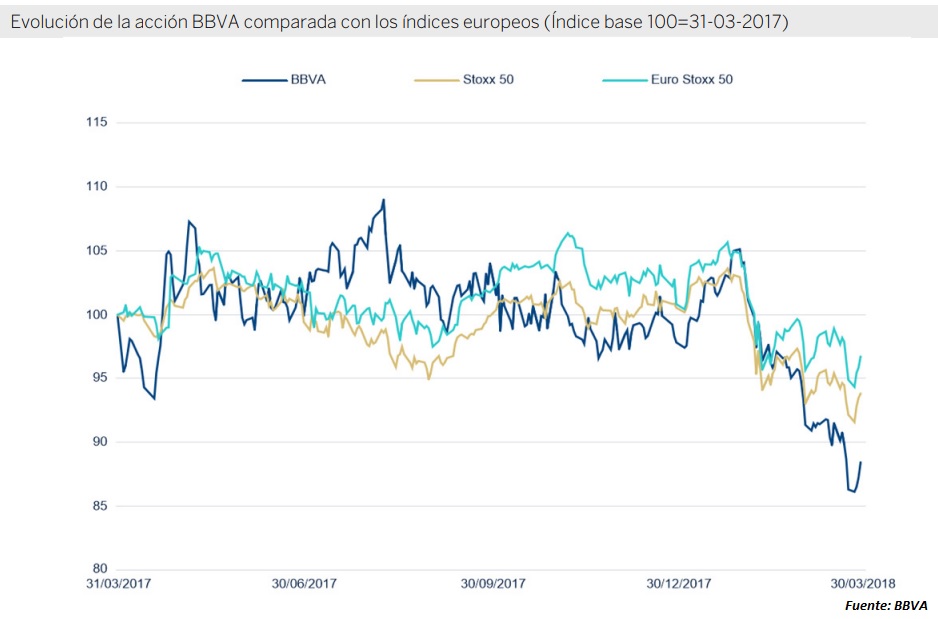
Task: Click the 95 y-axis label
Action: 100,378
